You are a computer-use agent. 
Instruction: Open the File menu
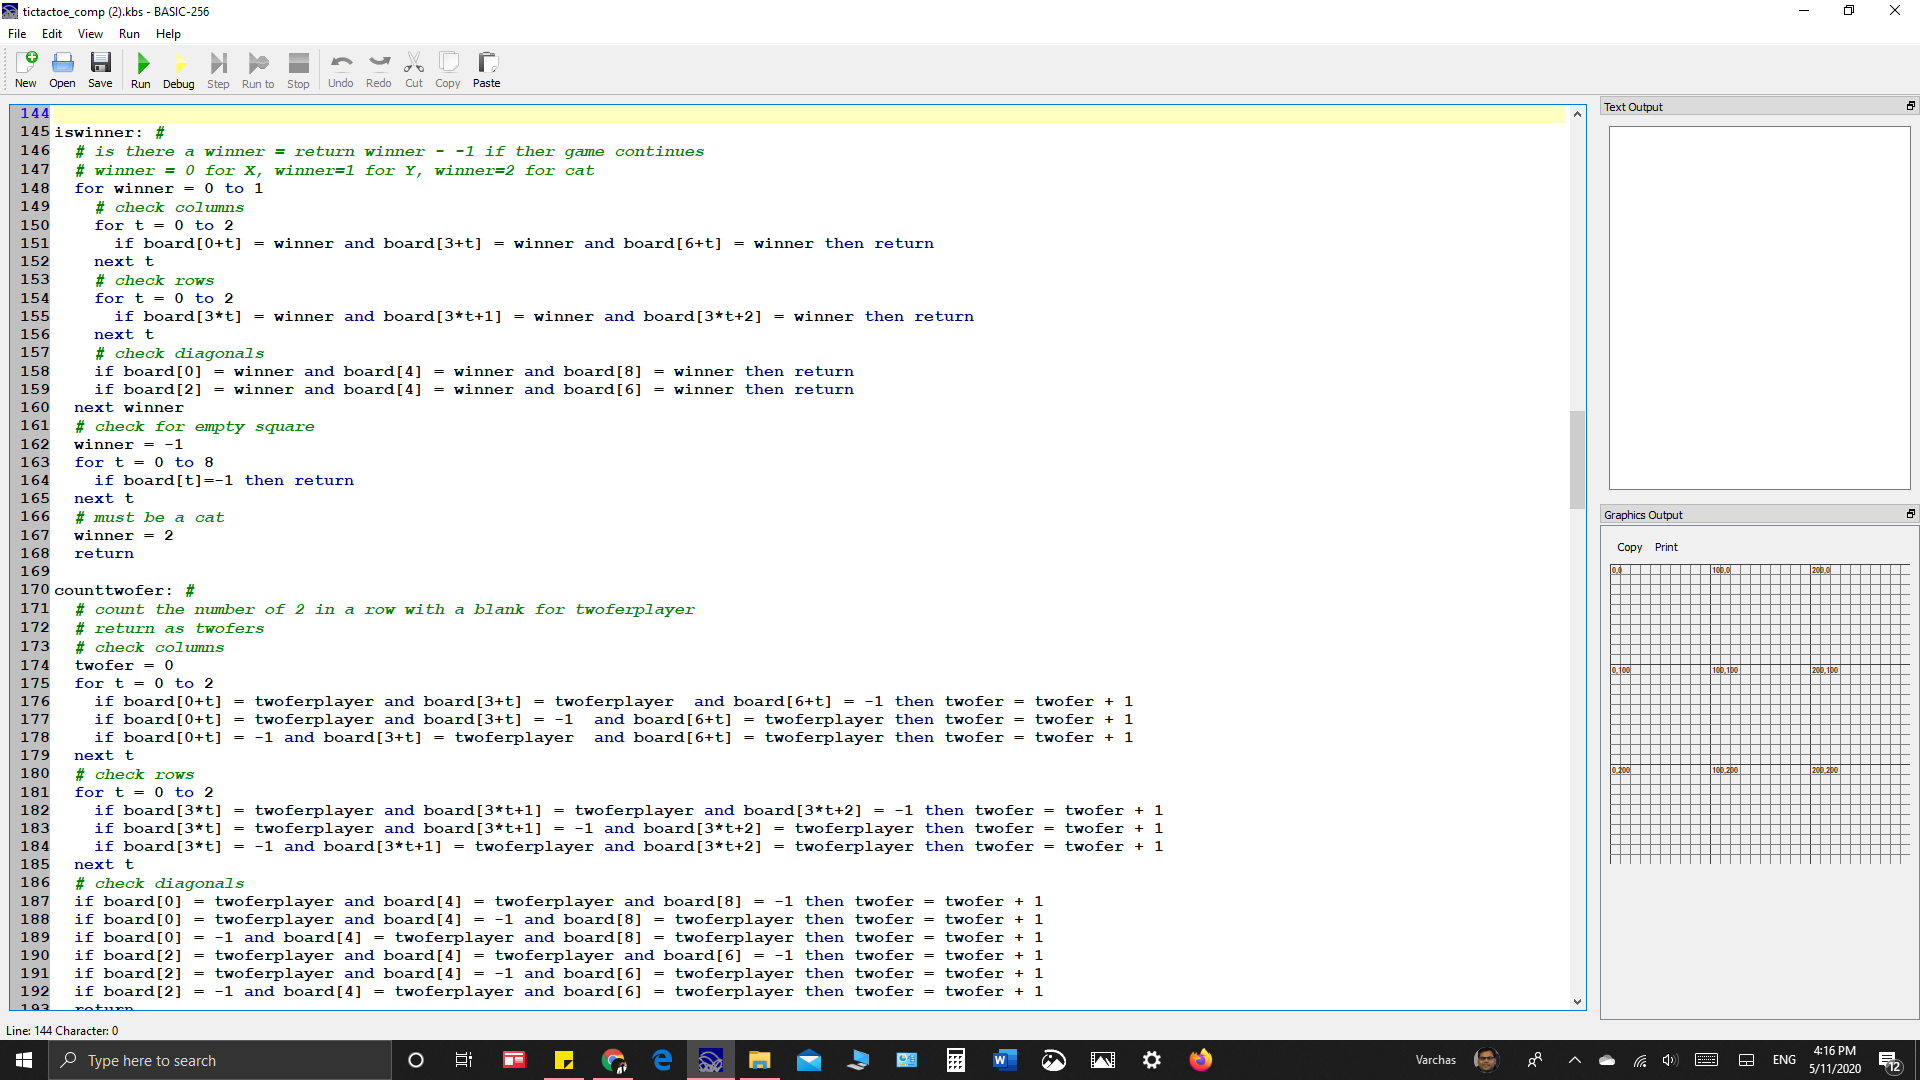coord(16,33)
